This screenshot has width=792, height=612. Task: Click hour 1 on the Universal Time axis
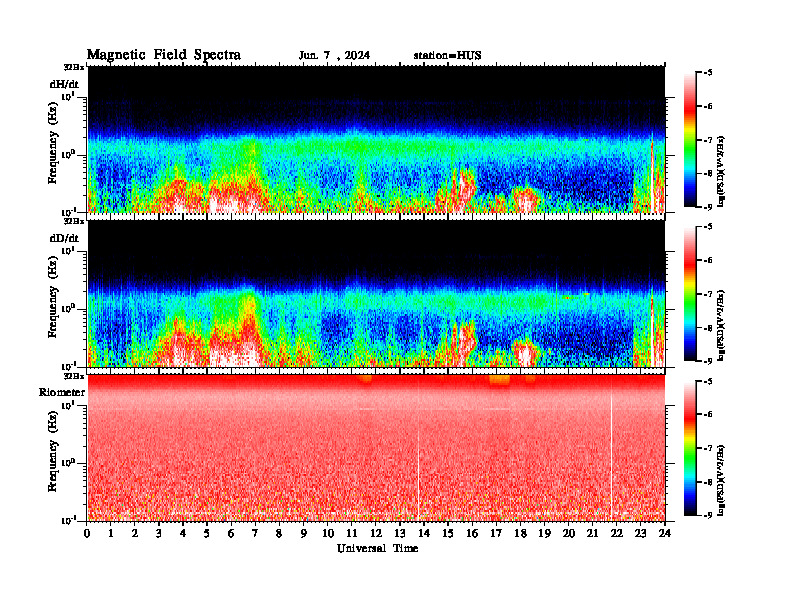111,534
